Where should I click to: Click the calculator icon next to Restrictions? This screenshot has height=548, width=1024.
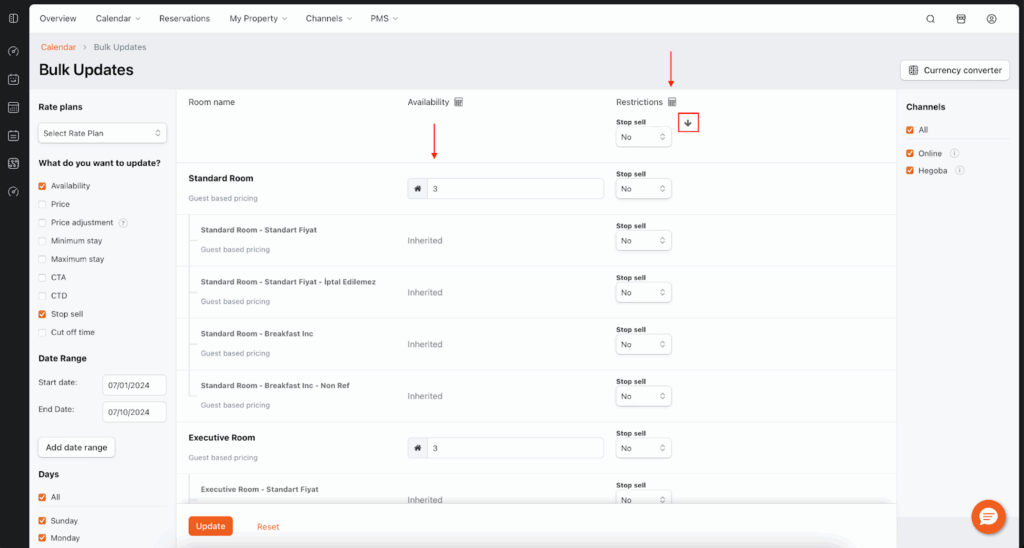[672, 102]
